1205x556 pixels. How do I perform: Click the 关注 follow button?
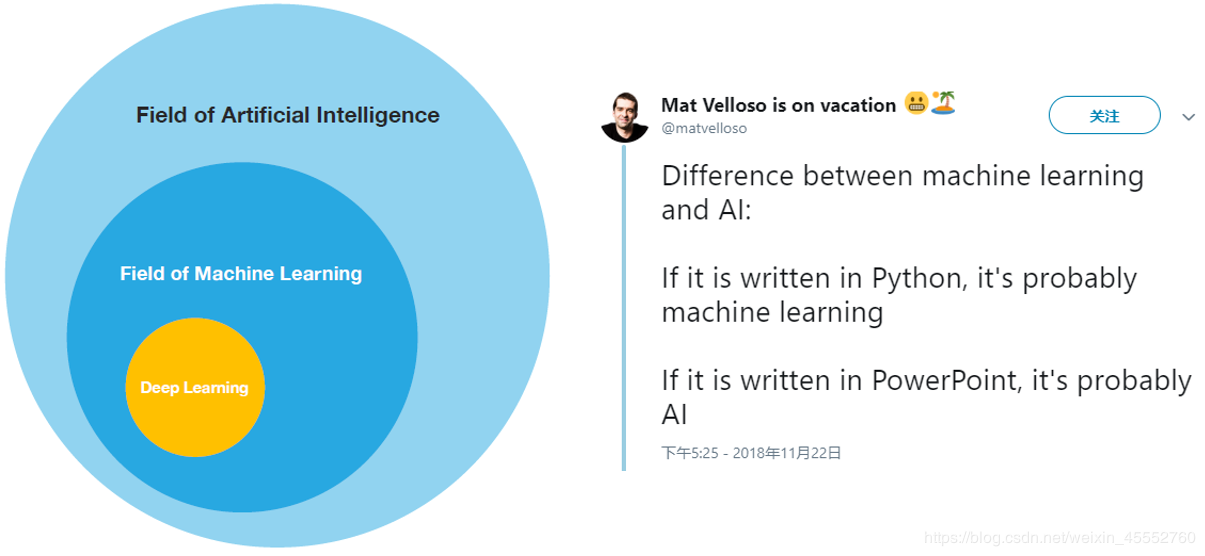click(x=1104, y=116)
